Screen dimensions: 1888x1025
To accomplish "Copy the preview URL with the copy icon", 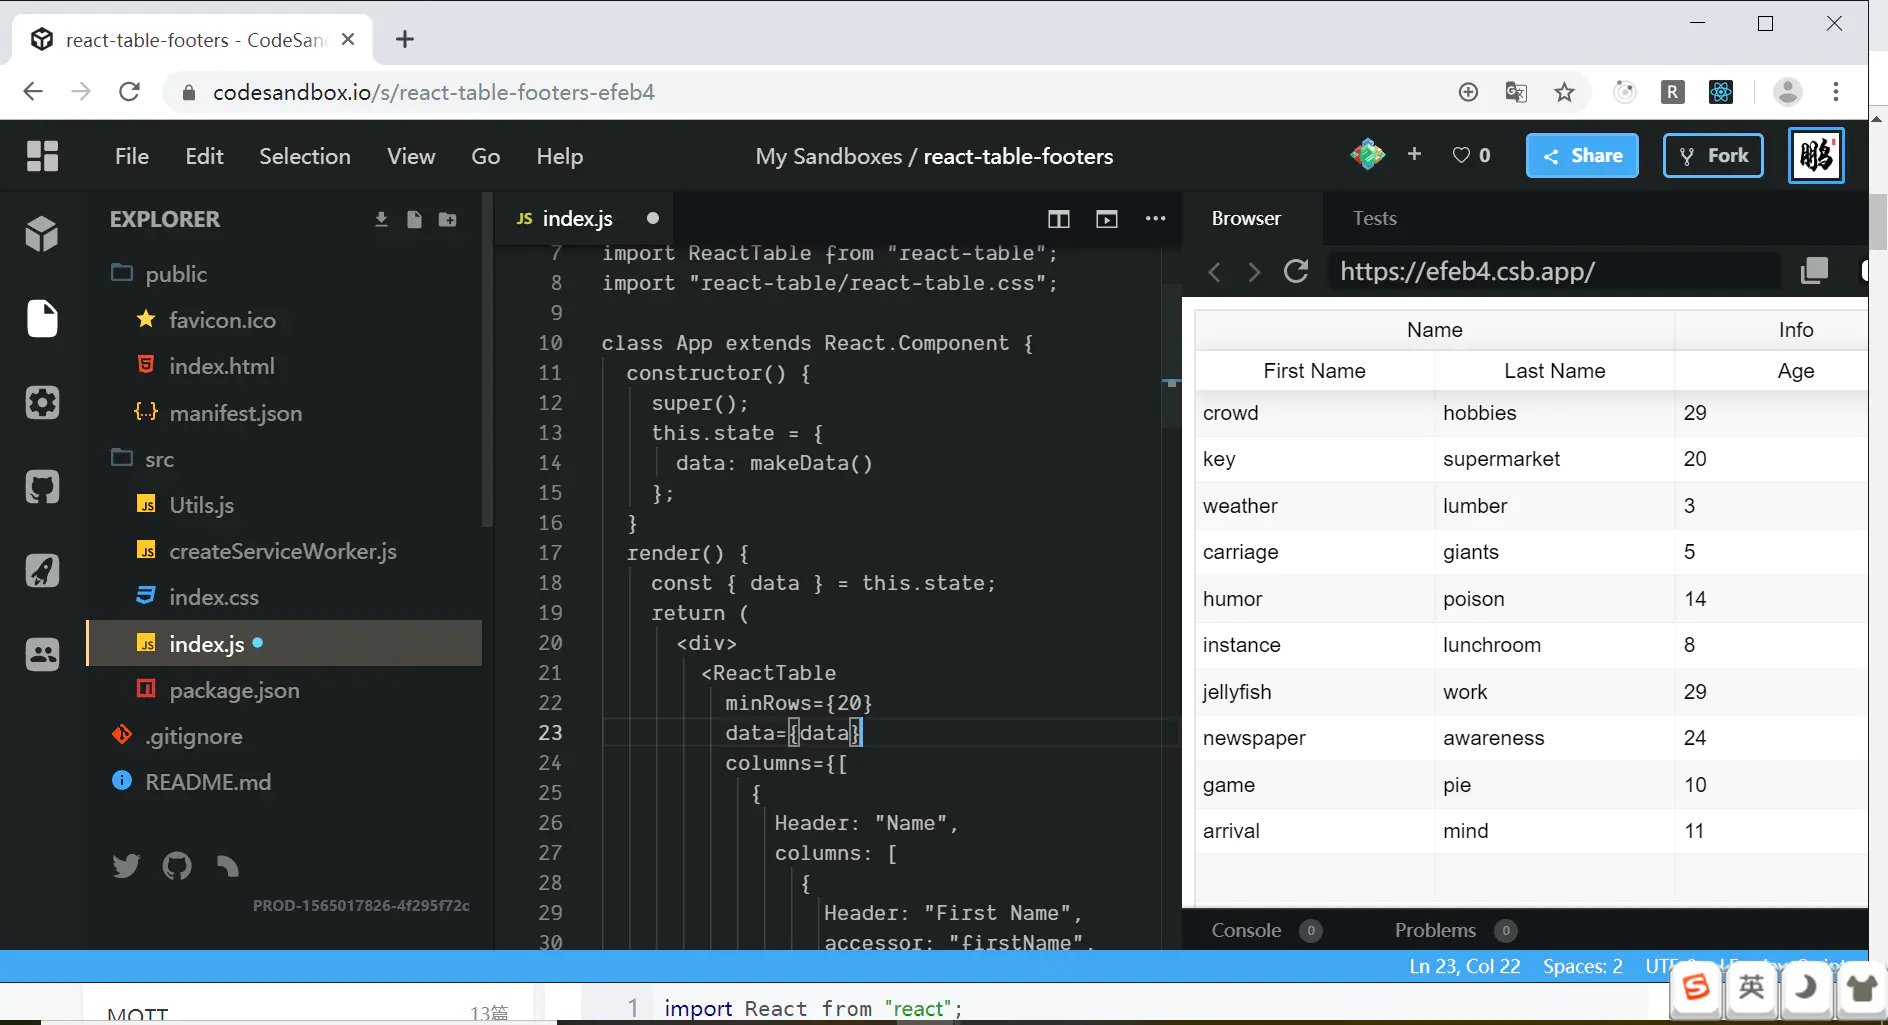I will pyautogui.click(x=1815, y=271).
